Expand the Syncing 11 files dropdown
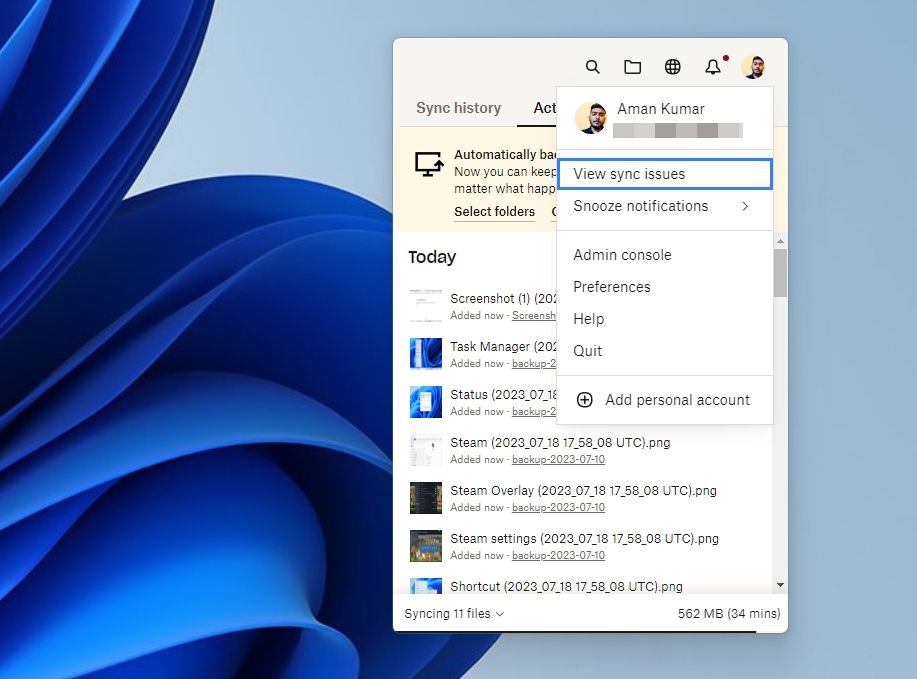Viewport: 917px width, 679px height. 452,613
